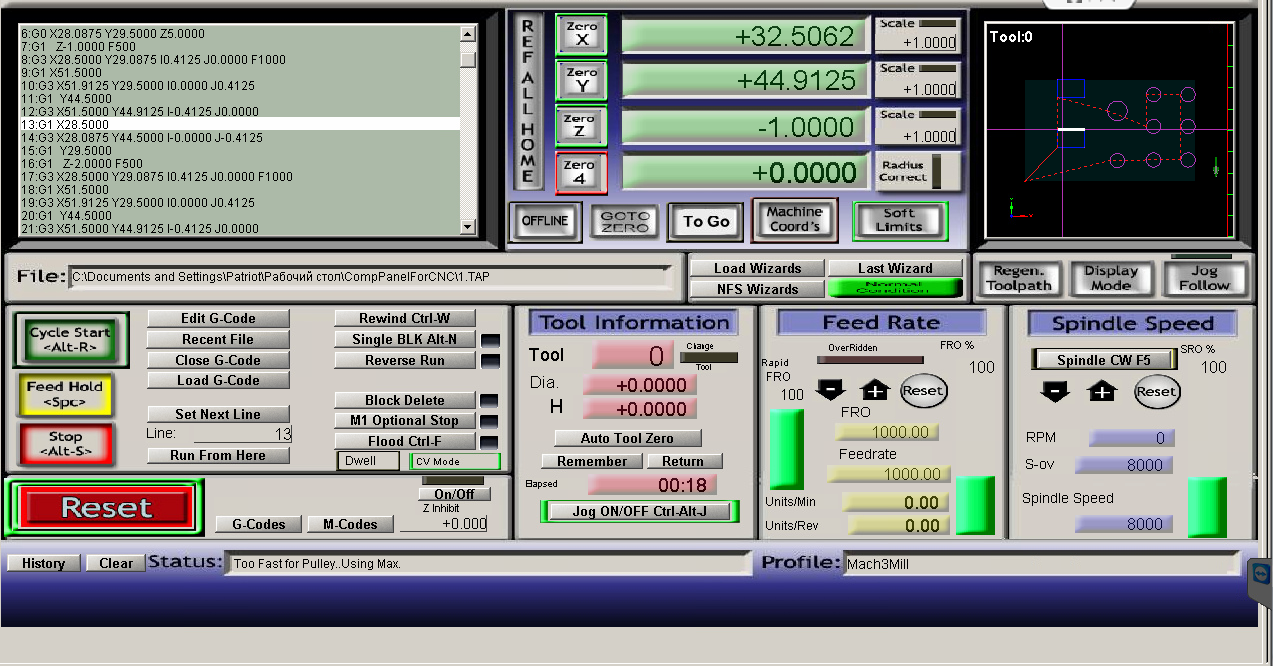The height and width of the screenshot is (666, 1273).
Task: Open G-Codes reference
Action: [x=258, y=524]
